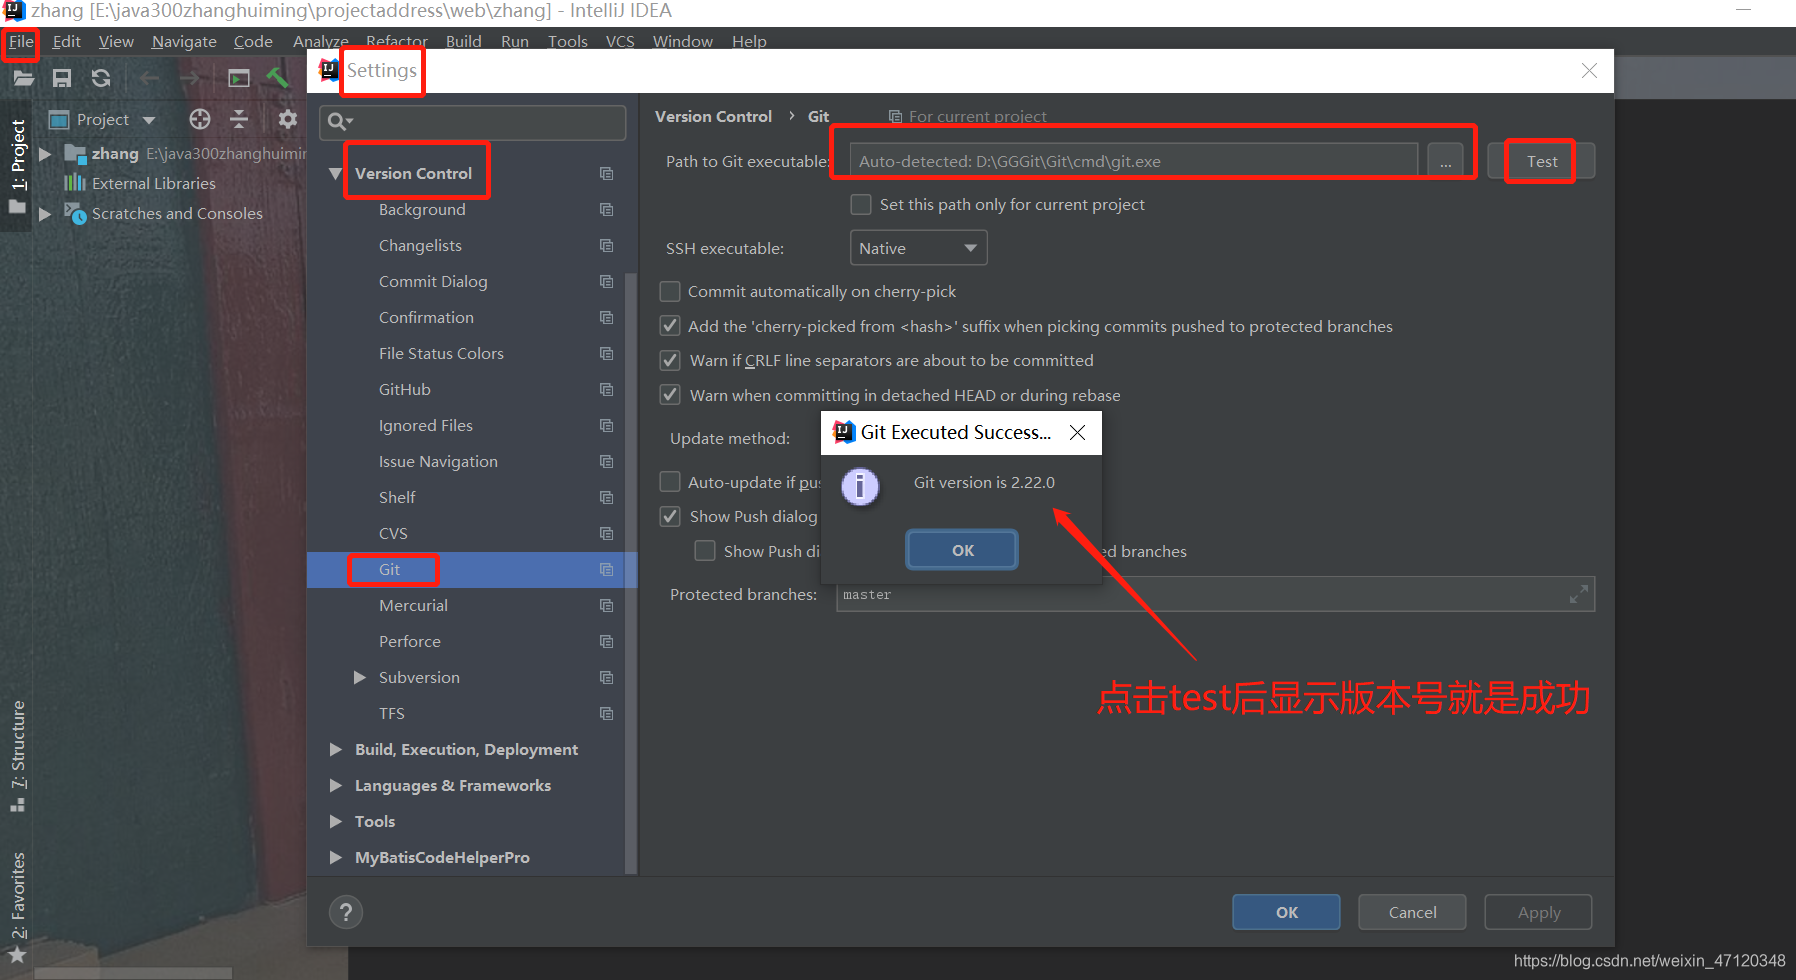Image resolution: width=1796 pixels, height=980 pixels.
Task: Click the project-level icon beside Commit Dialog
Action: click(606, 281)
